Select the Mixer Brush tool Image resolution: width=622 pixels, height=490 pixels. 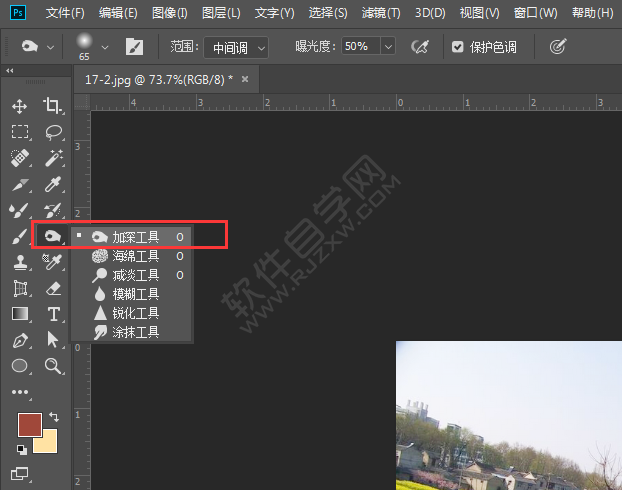(19, 210)
